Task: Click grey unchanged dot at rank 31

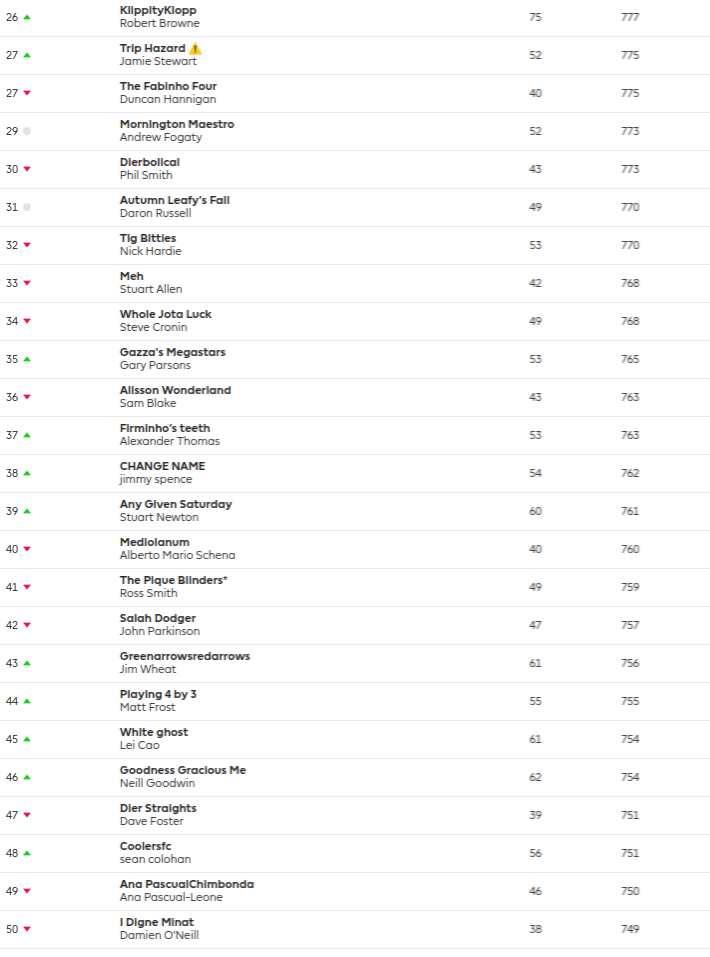Action: click(x=27, y=207)
